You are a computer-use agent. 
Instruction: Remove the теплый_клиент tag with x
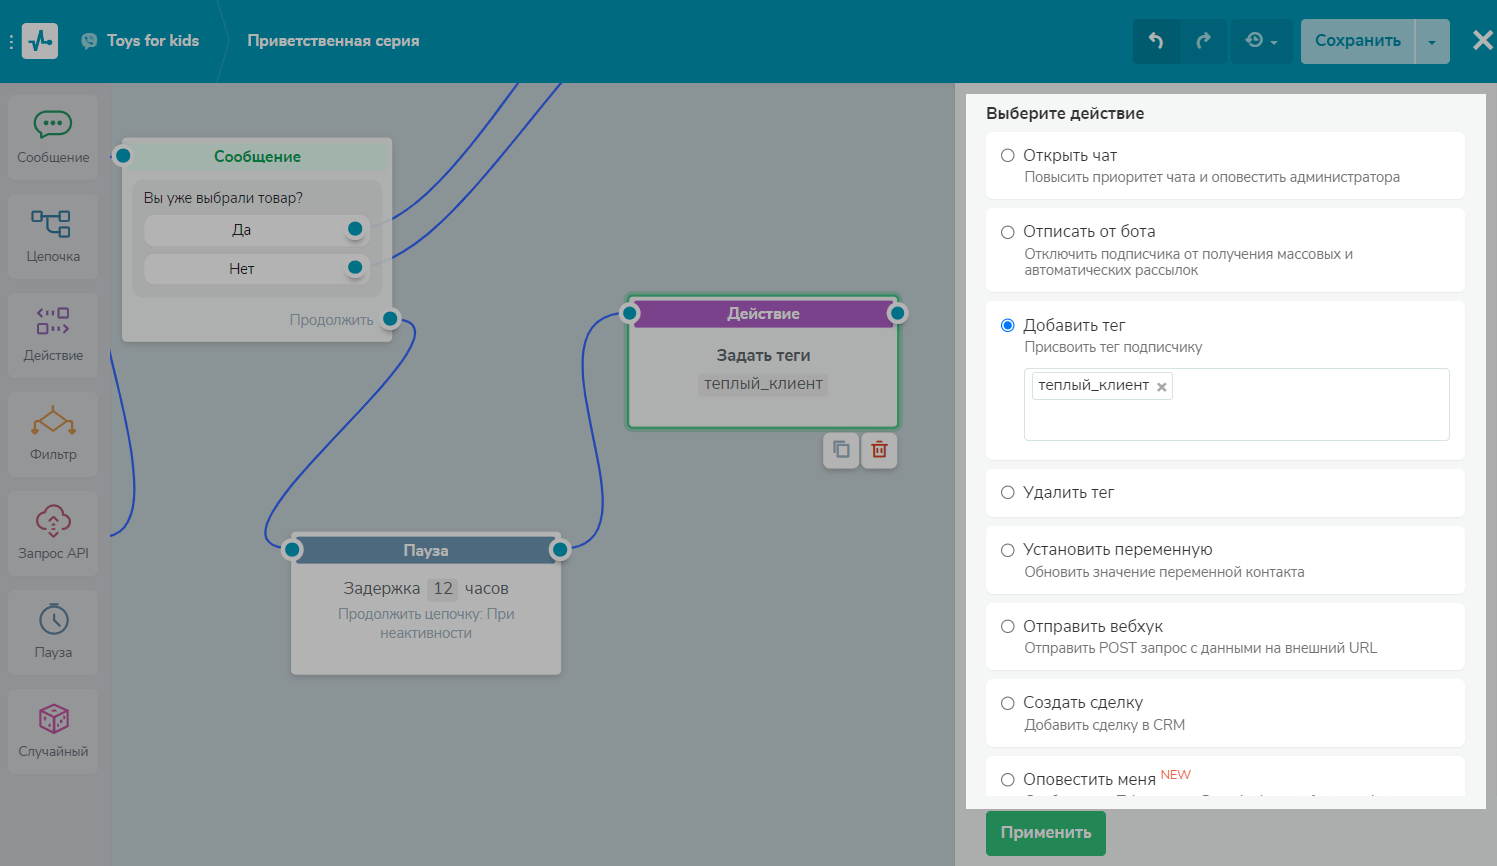click(x=1162, y=387)
